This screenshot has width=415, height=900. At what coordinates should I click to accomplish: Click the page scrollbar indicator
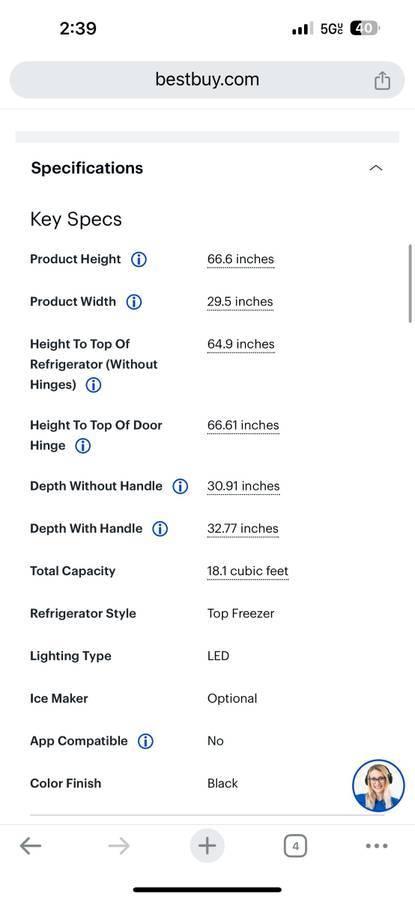pos(410,284)
